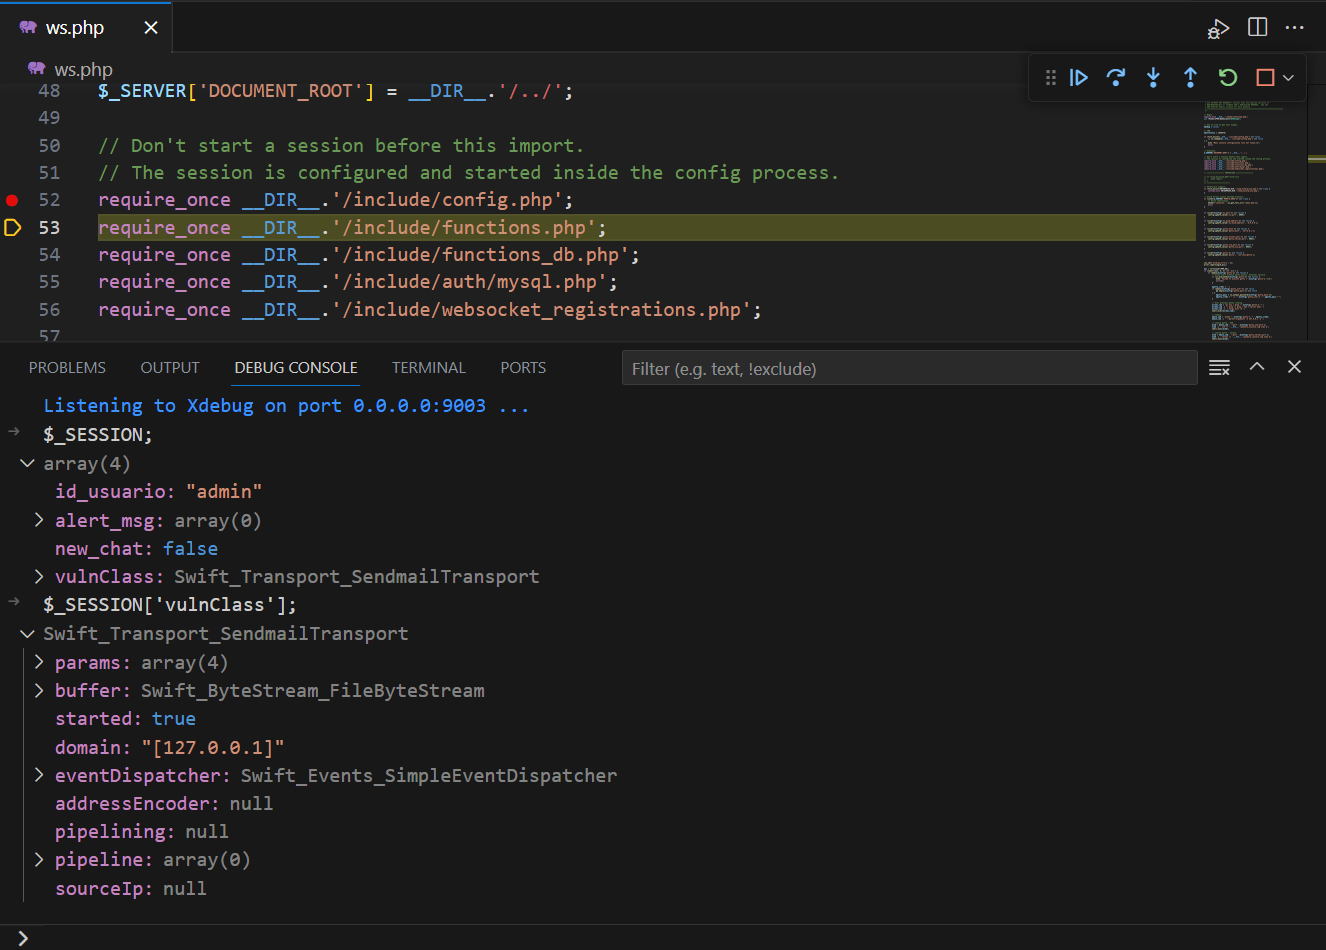Select the sourceIp: null row

130,888
